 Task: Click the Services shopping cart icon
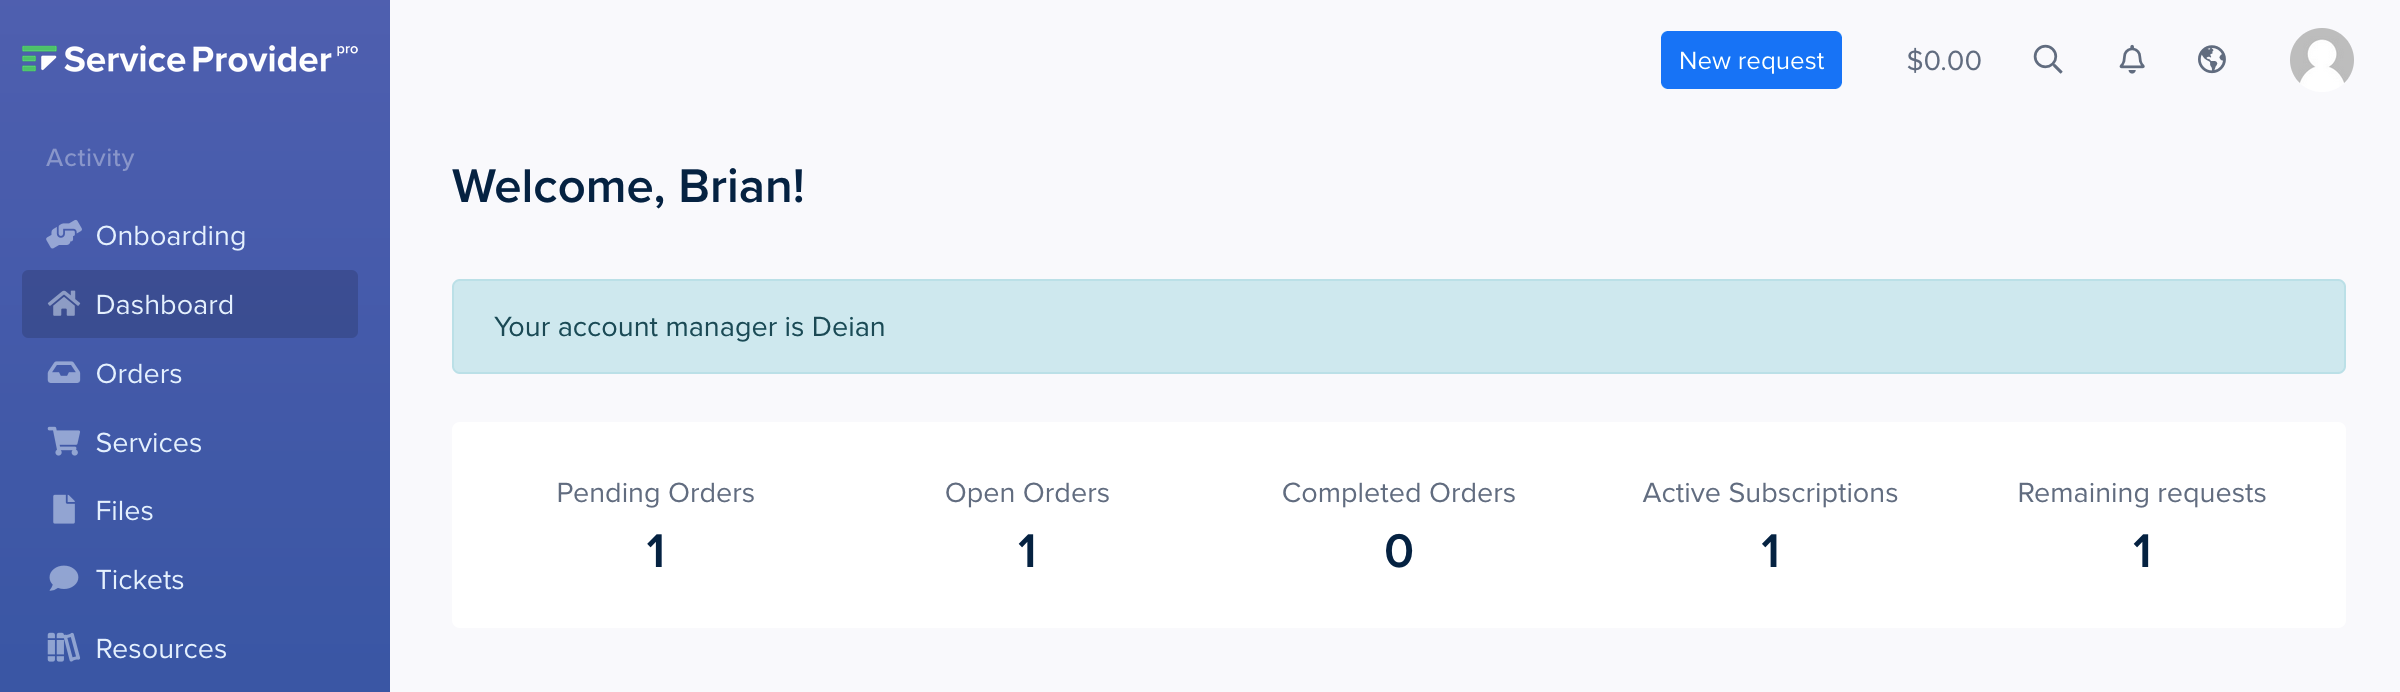click(64, 442)
